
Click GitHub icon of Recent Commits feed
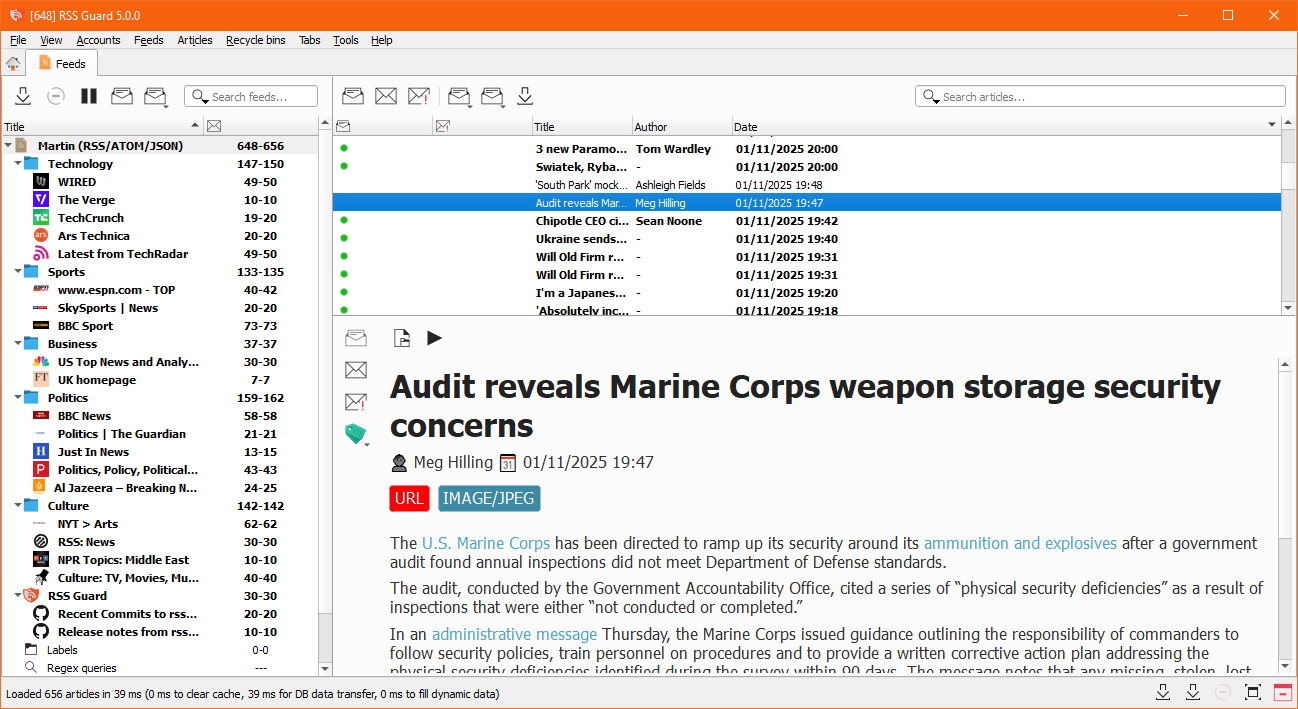[41, 614]
